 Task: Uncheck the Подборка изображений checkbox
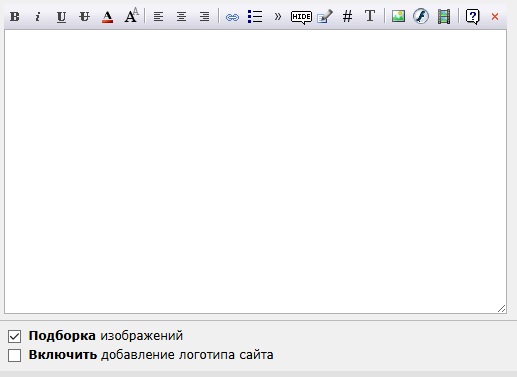pos(15,336)
